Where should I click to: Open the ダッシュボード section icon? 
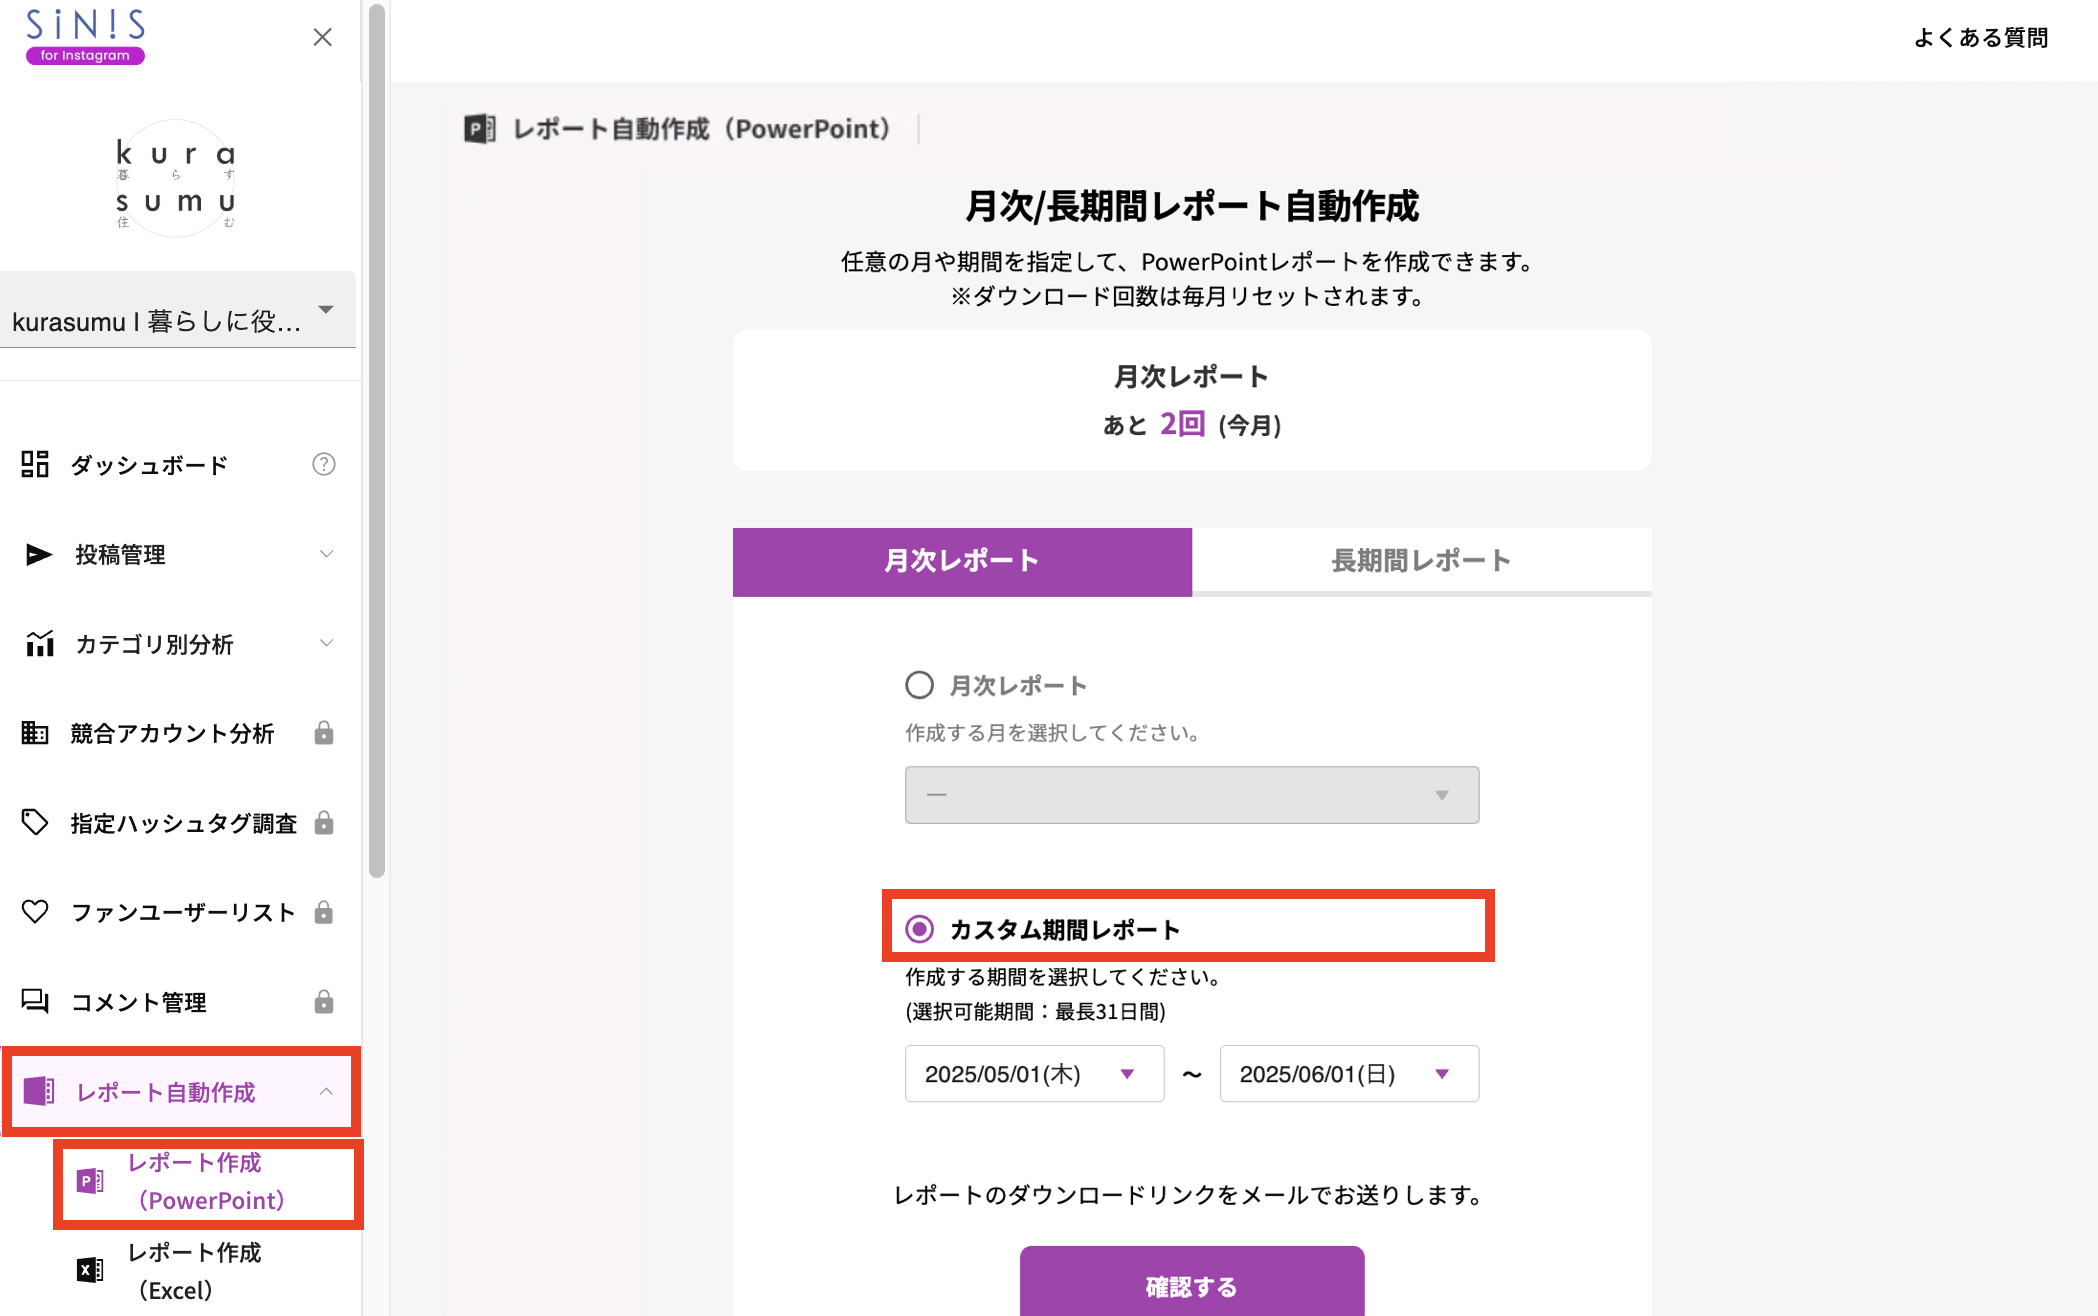(x=34, y=464)
